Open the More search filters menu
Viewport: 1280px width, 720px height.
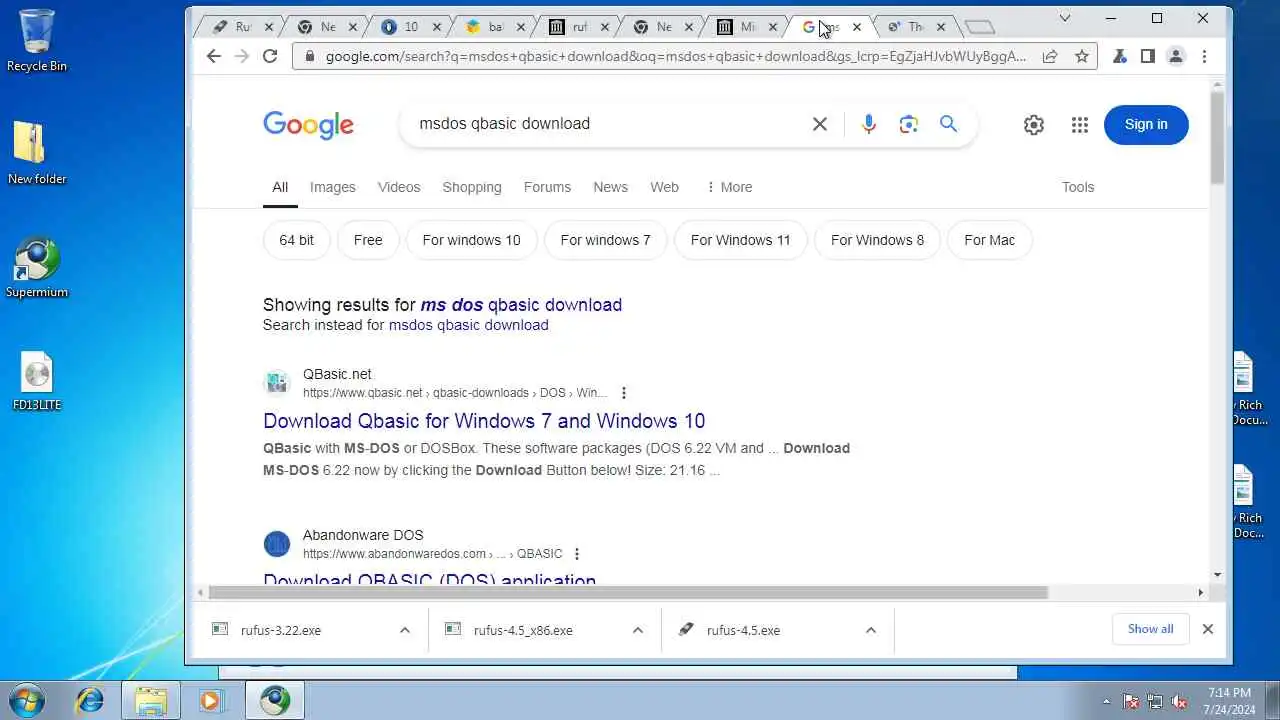click(x=729, y=187)
